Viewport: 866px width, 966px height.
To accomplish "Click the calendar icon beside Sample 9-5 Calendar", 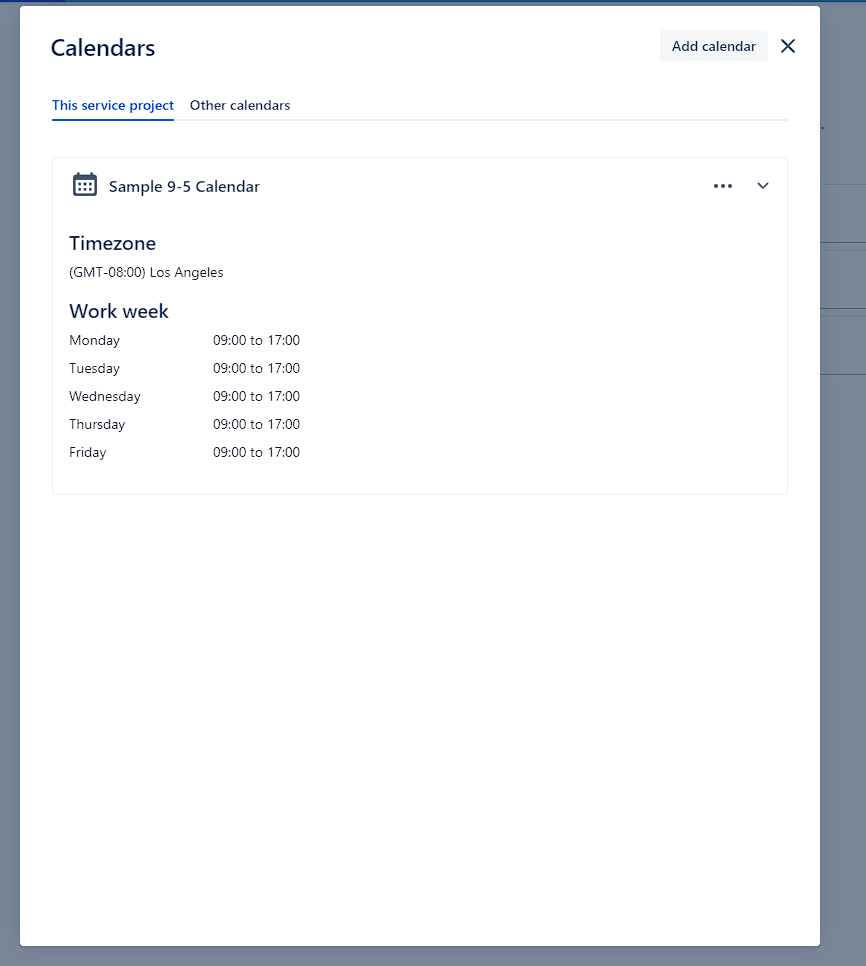I will 85,185.
